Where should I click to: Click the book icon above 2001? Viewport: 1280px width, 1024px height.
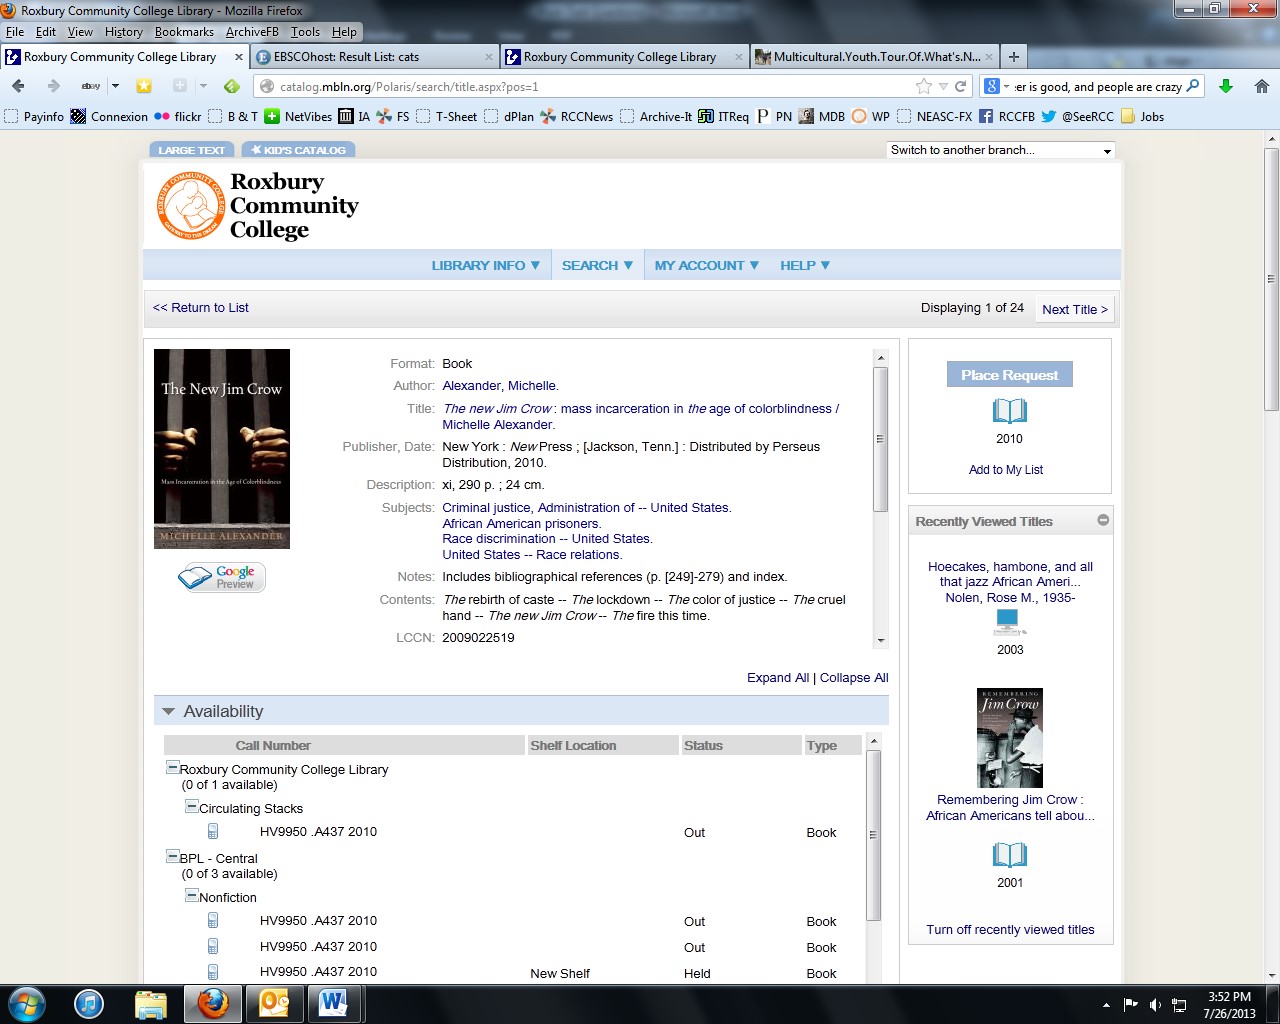1009,854
